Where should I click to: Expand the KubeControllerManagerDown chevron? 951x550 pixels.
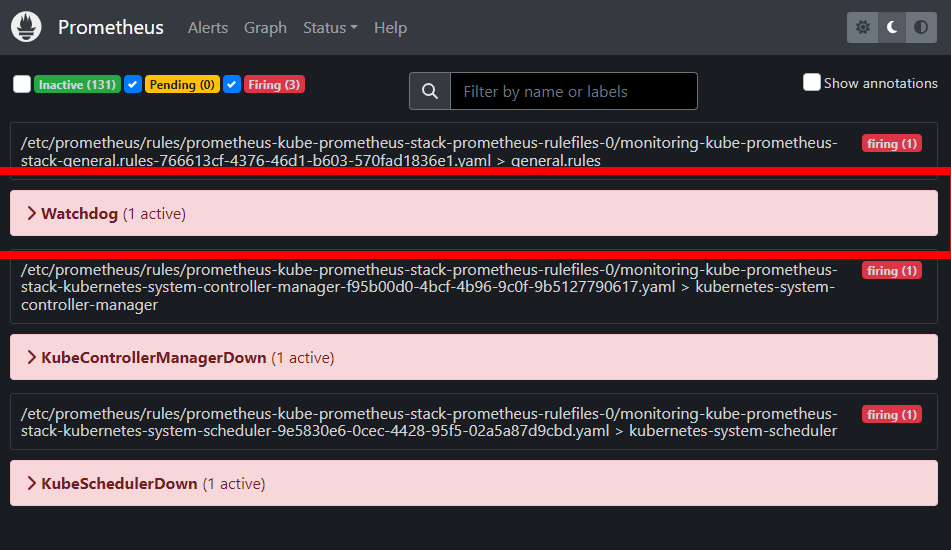coord(32,357)
